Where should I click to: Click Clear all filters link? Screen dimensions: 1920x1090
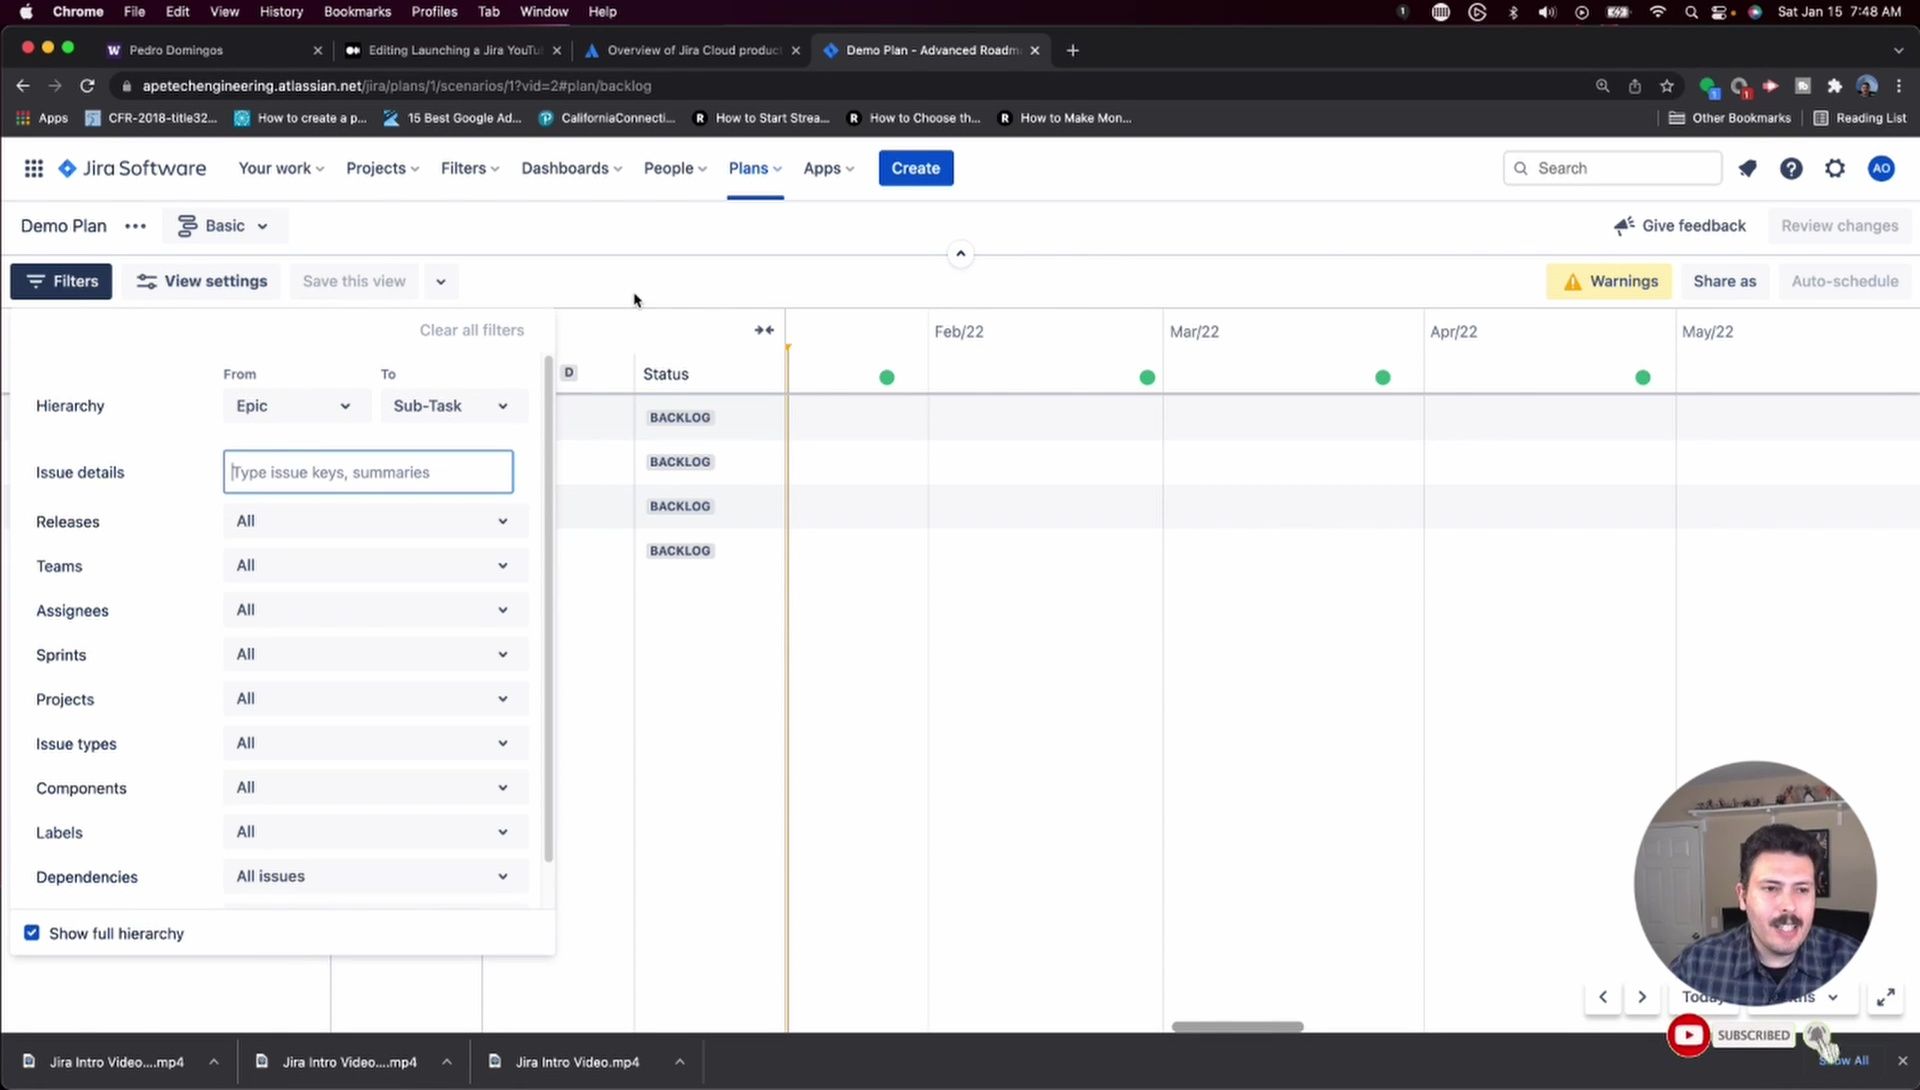471,330
